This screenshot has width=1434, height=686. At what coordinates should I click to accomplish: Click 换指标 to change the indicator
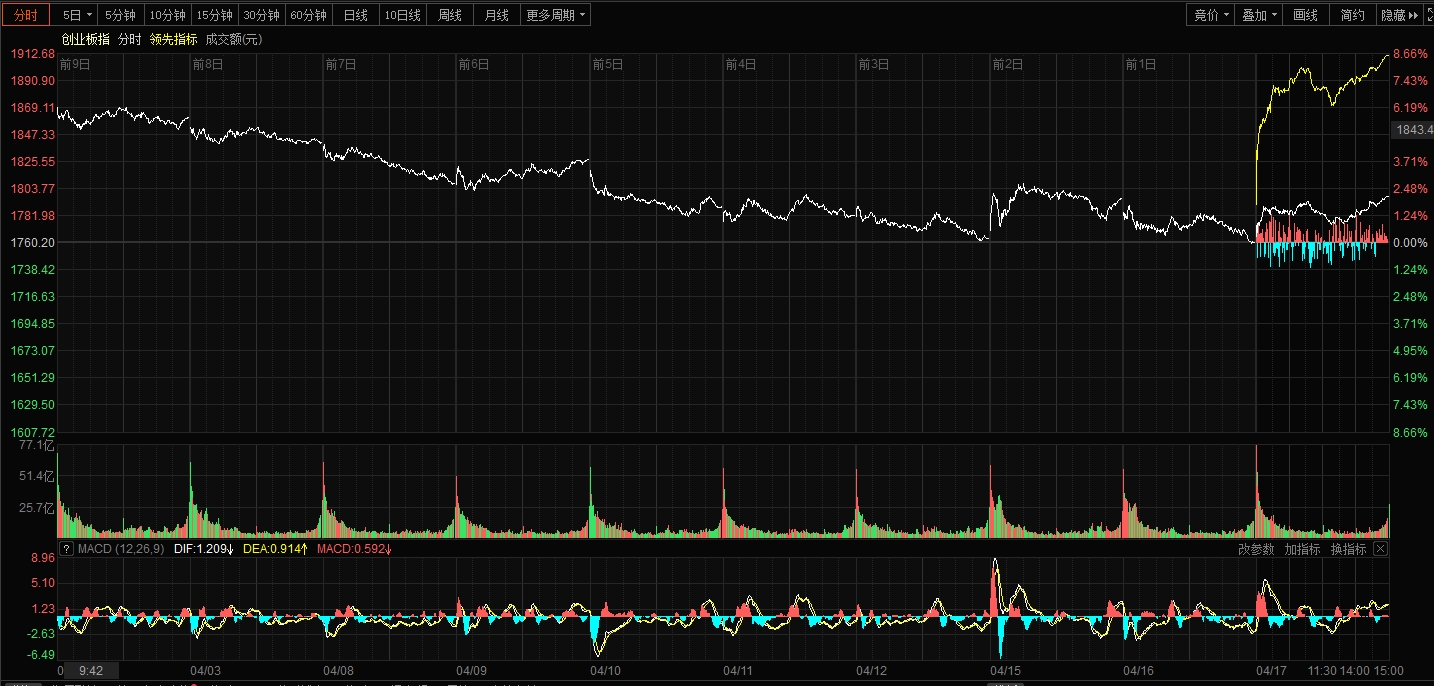1348,549
